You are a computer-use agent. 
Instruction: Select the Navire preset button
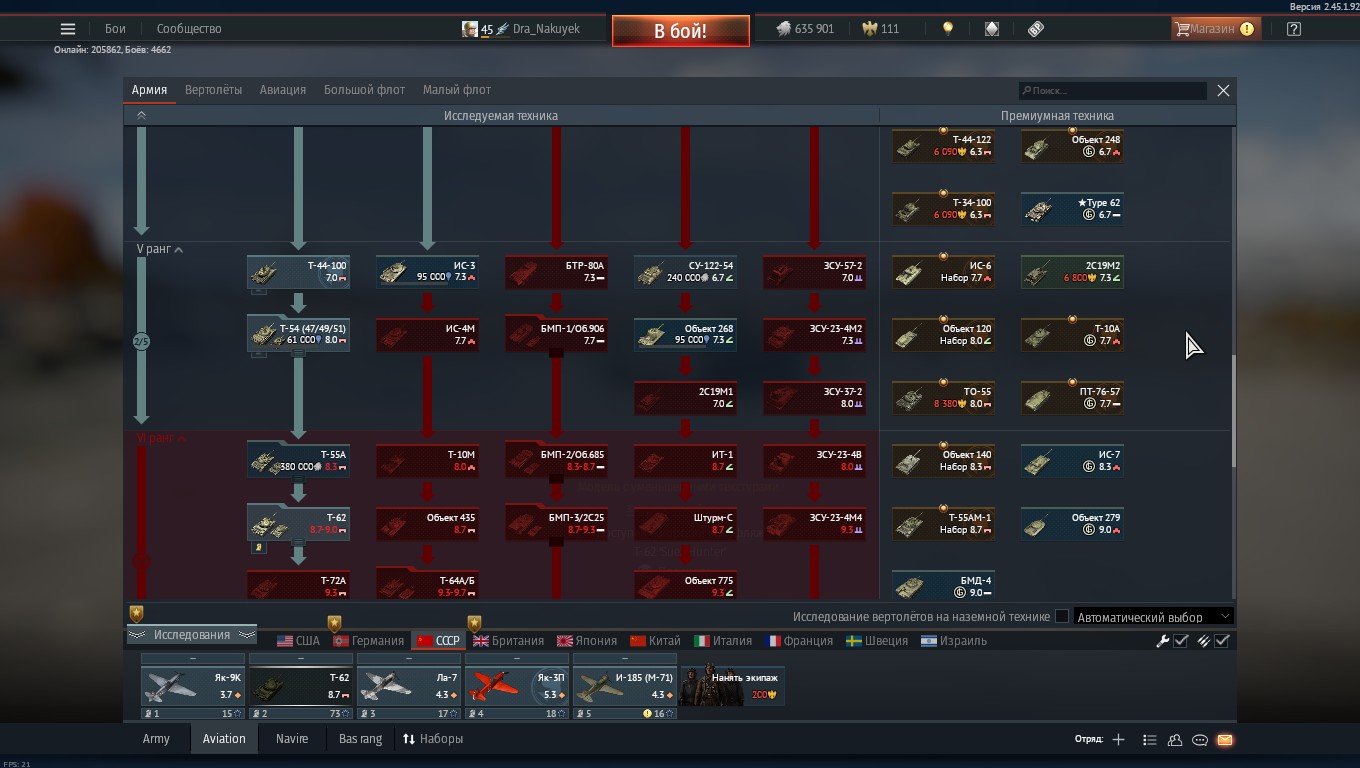point(292,739)
